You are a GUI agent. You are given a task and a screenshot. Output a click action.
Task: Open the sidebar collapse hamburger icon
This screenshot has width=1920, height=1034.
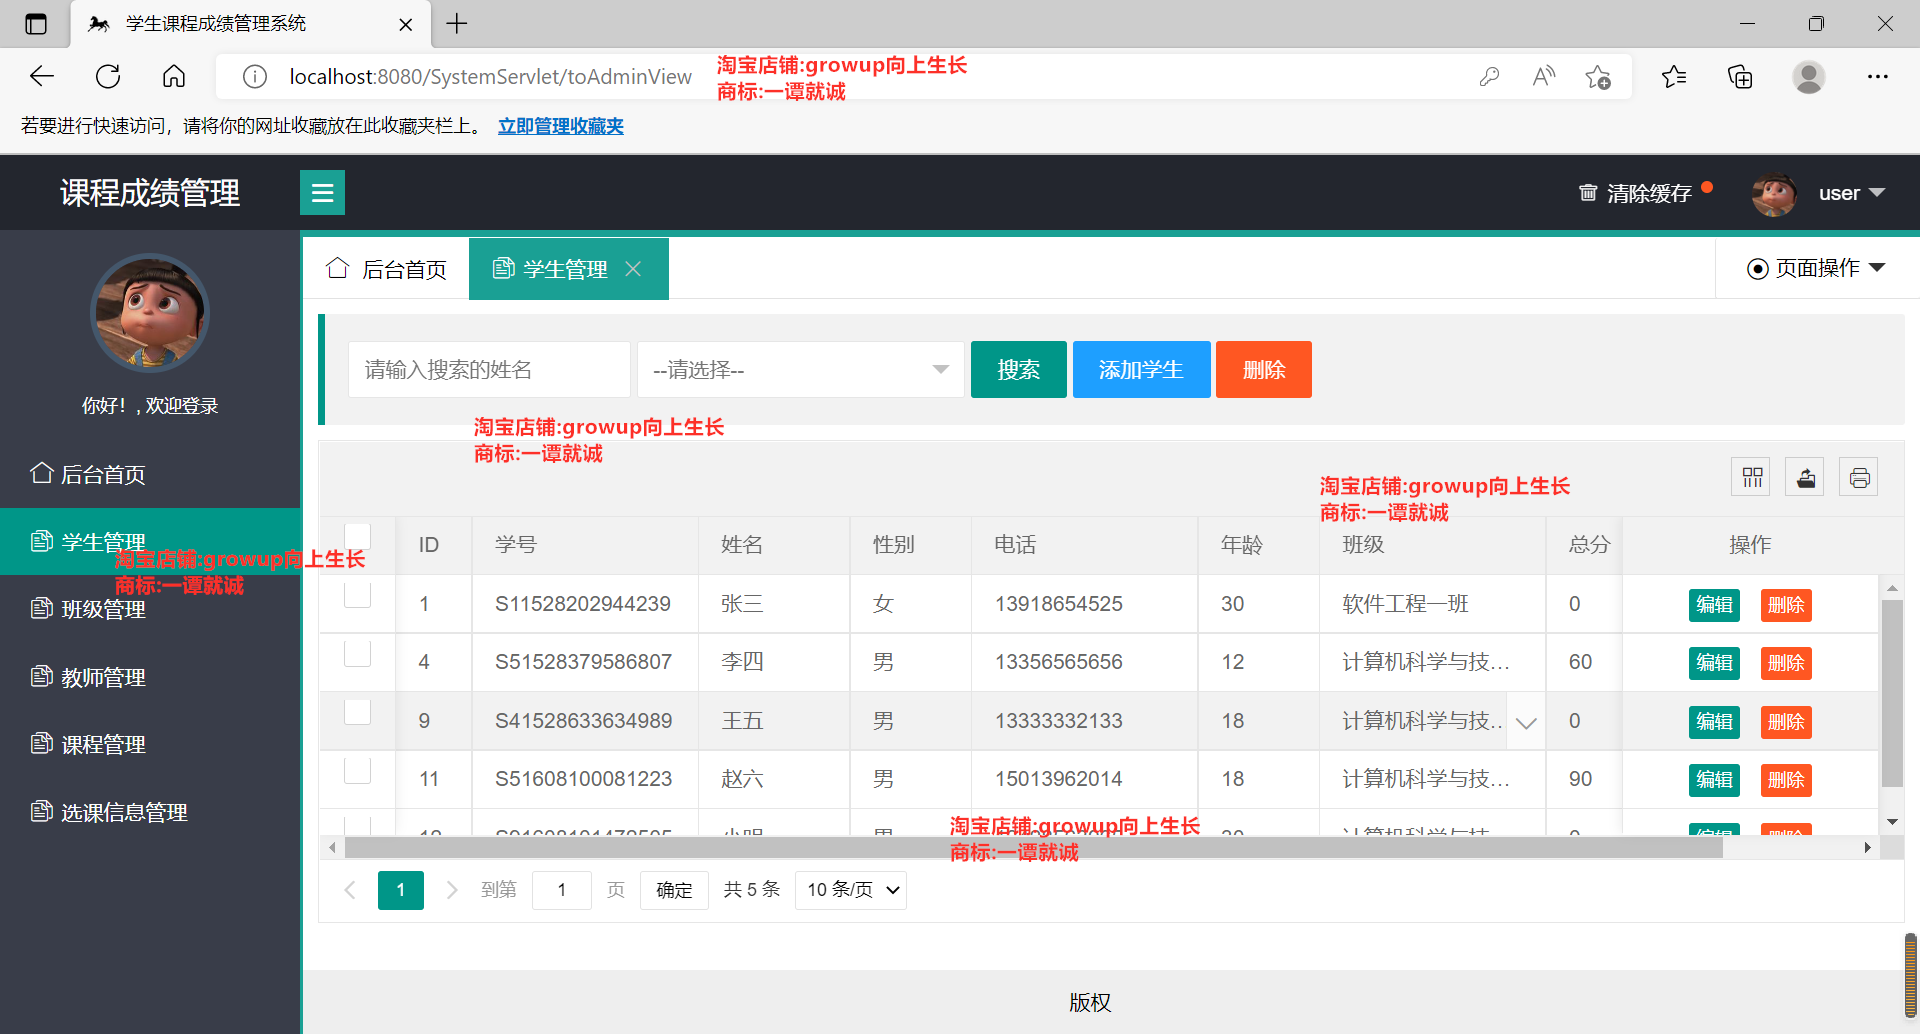pos(322,192)
